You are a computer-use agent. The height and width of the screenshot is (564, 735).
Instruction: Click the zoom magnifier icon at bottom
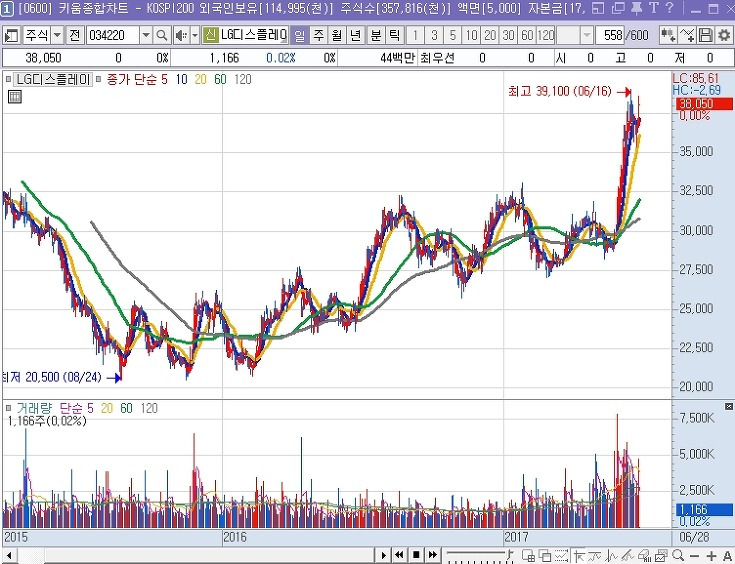(678, 555)
